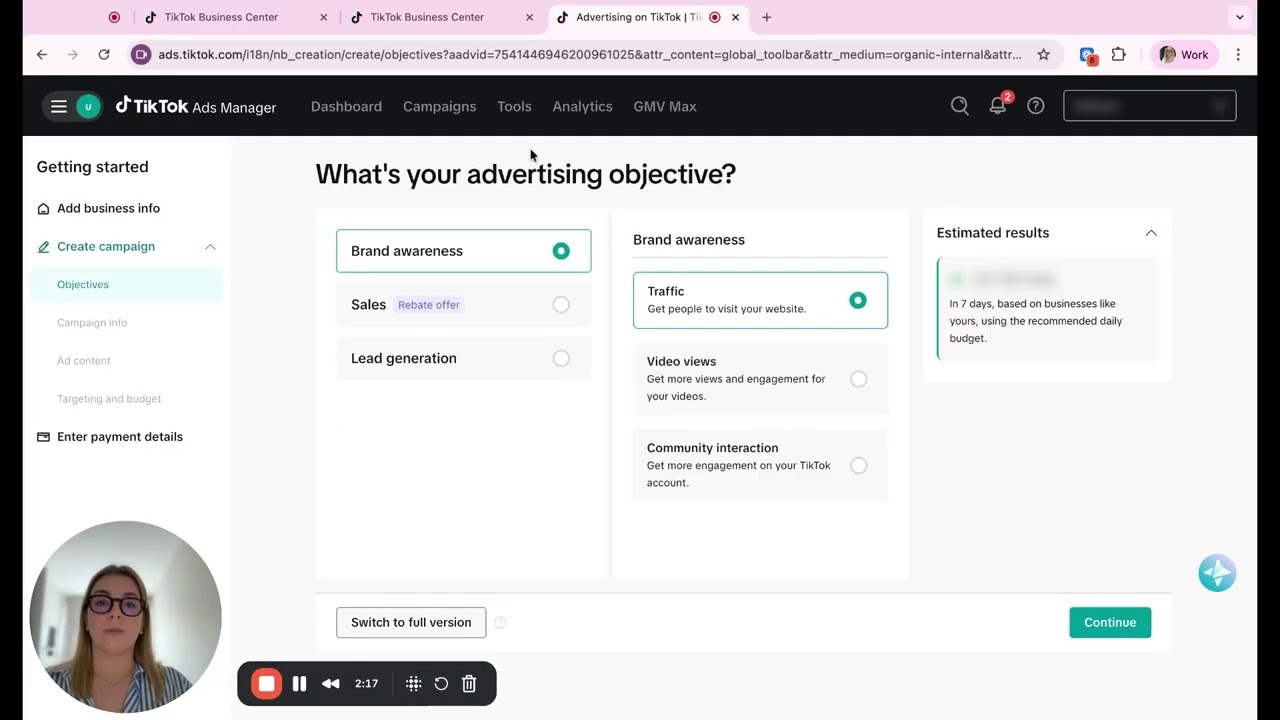Open the Campaigns menu
The image size is (1280, 720).
pos(439,106)
